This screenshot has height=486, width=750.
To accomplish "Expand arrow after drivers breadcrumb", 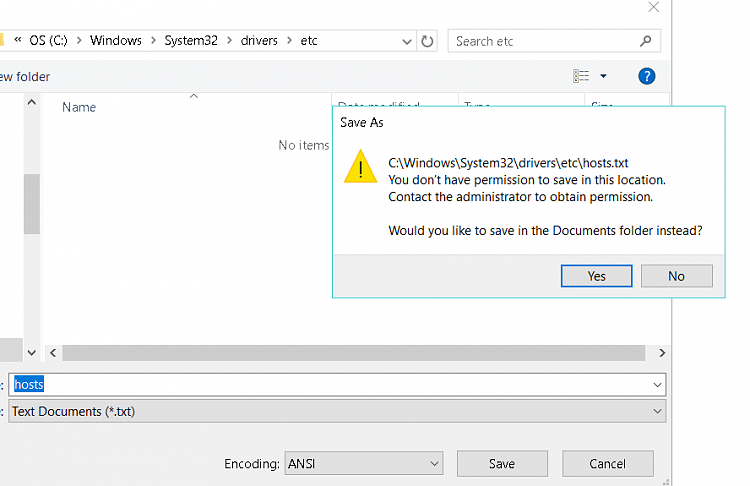I will [x=289, y=41].
